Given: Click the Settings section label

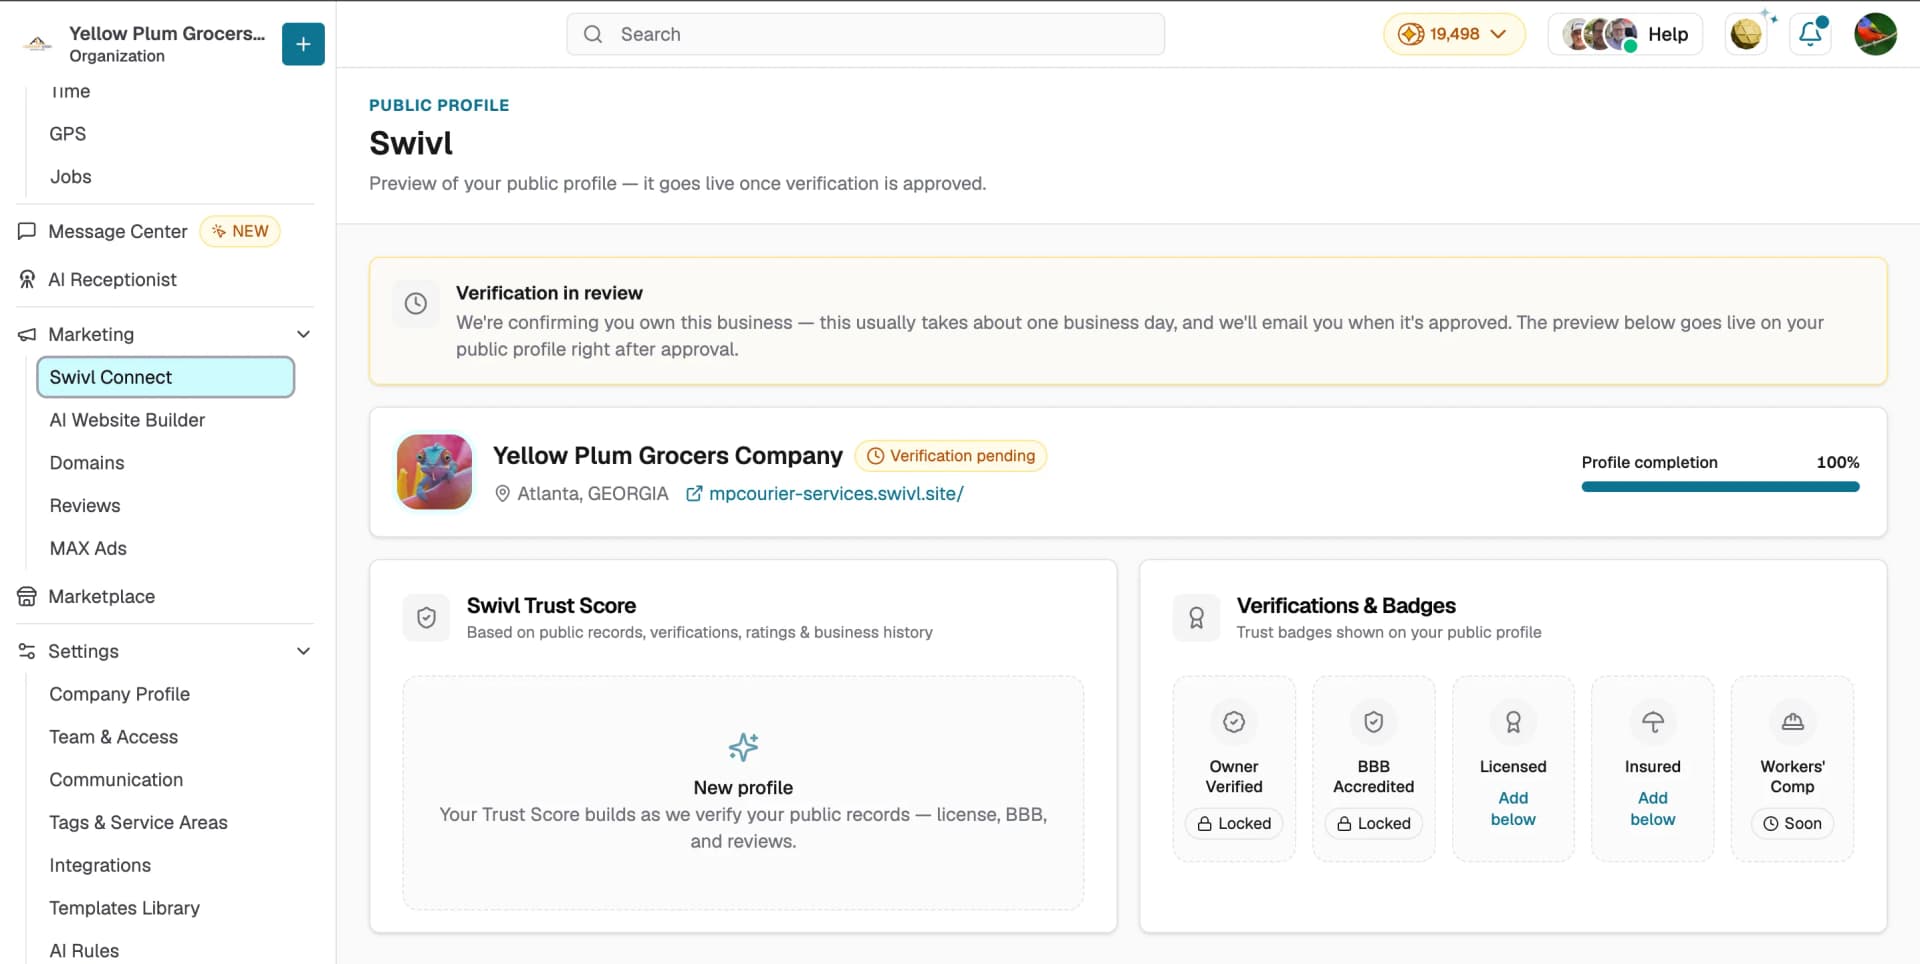Looking at the screenshot, I should tap(83, 651).
